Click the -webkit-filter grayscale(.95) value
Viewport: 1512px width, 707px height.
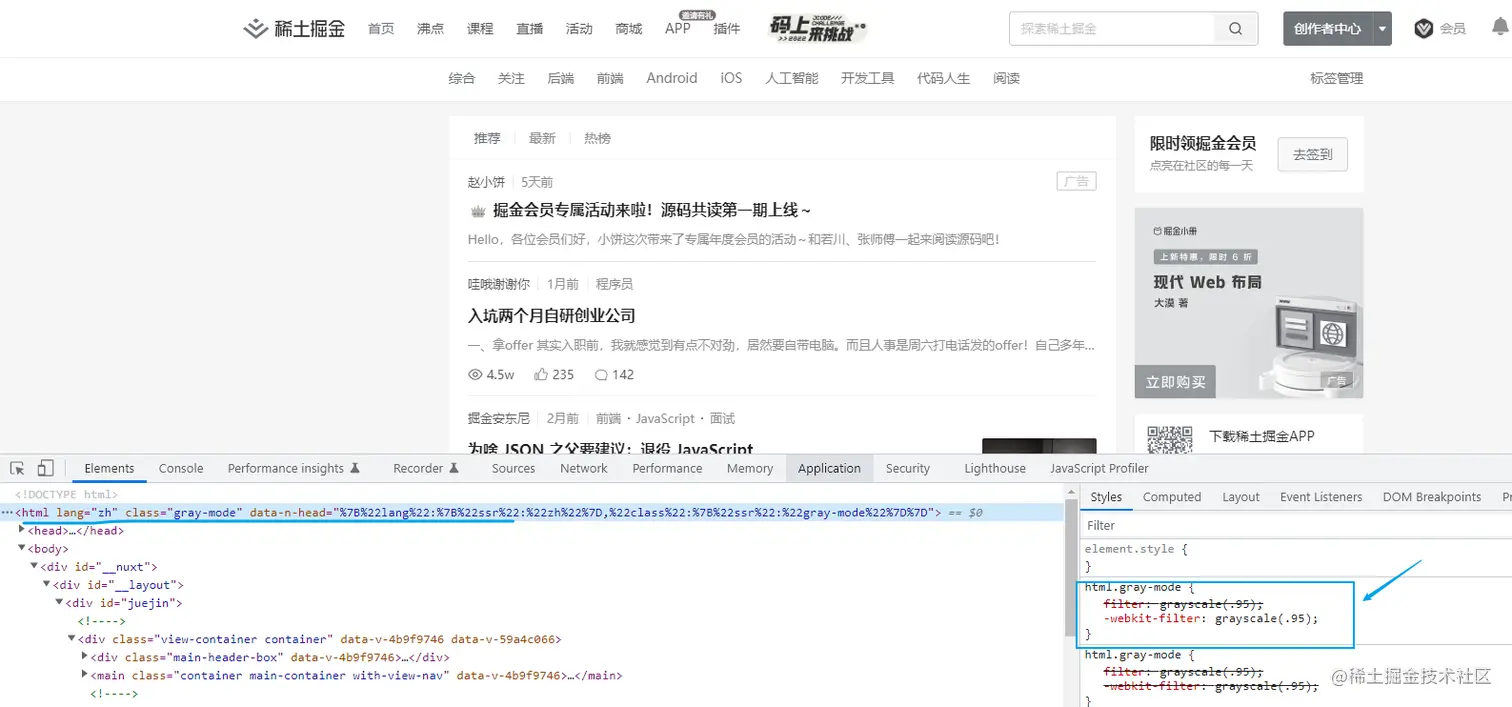coord(1266,618)
